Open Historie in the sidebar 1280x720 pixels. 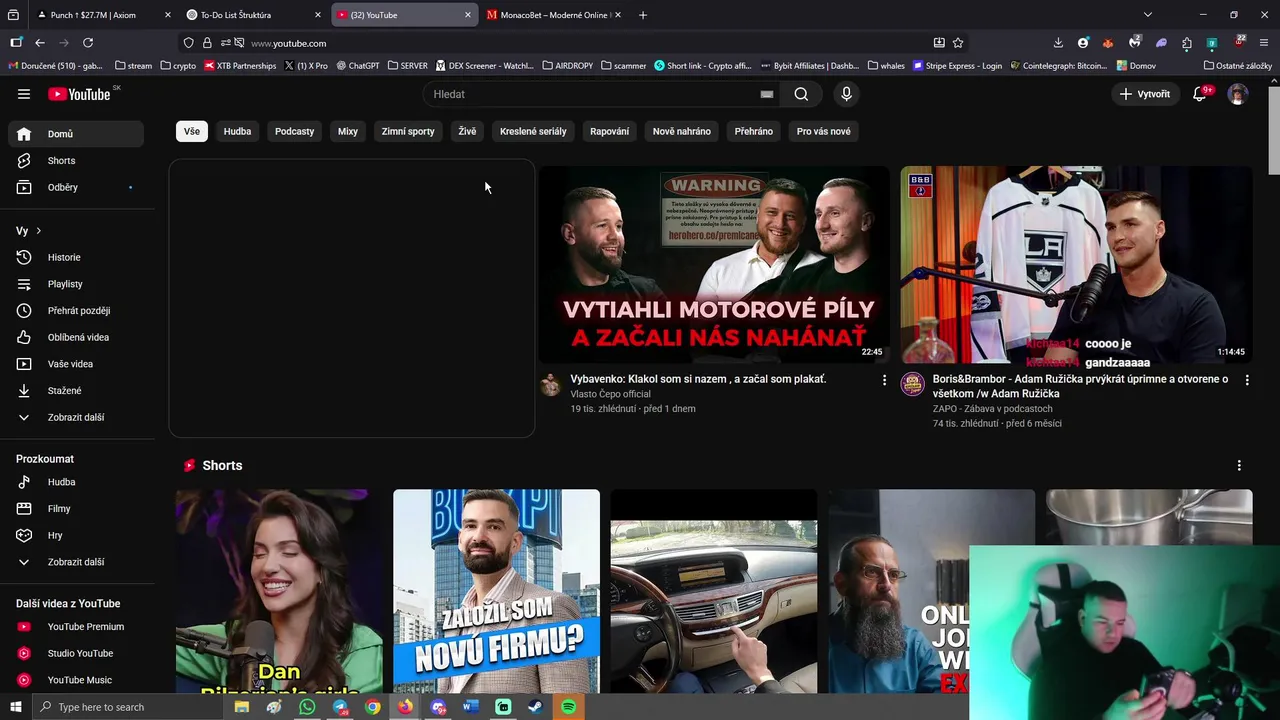click(75, 257)
